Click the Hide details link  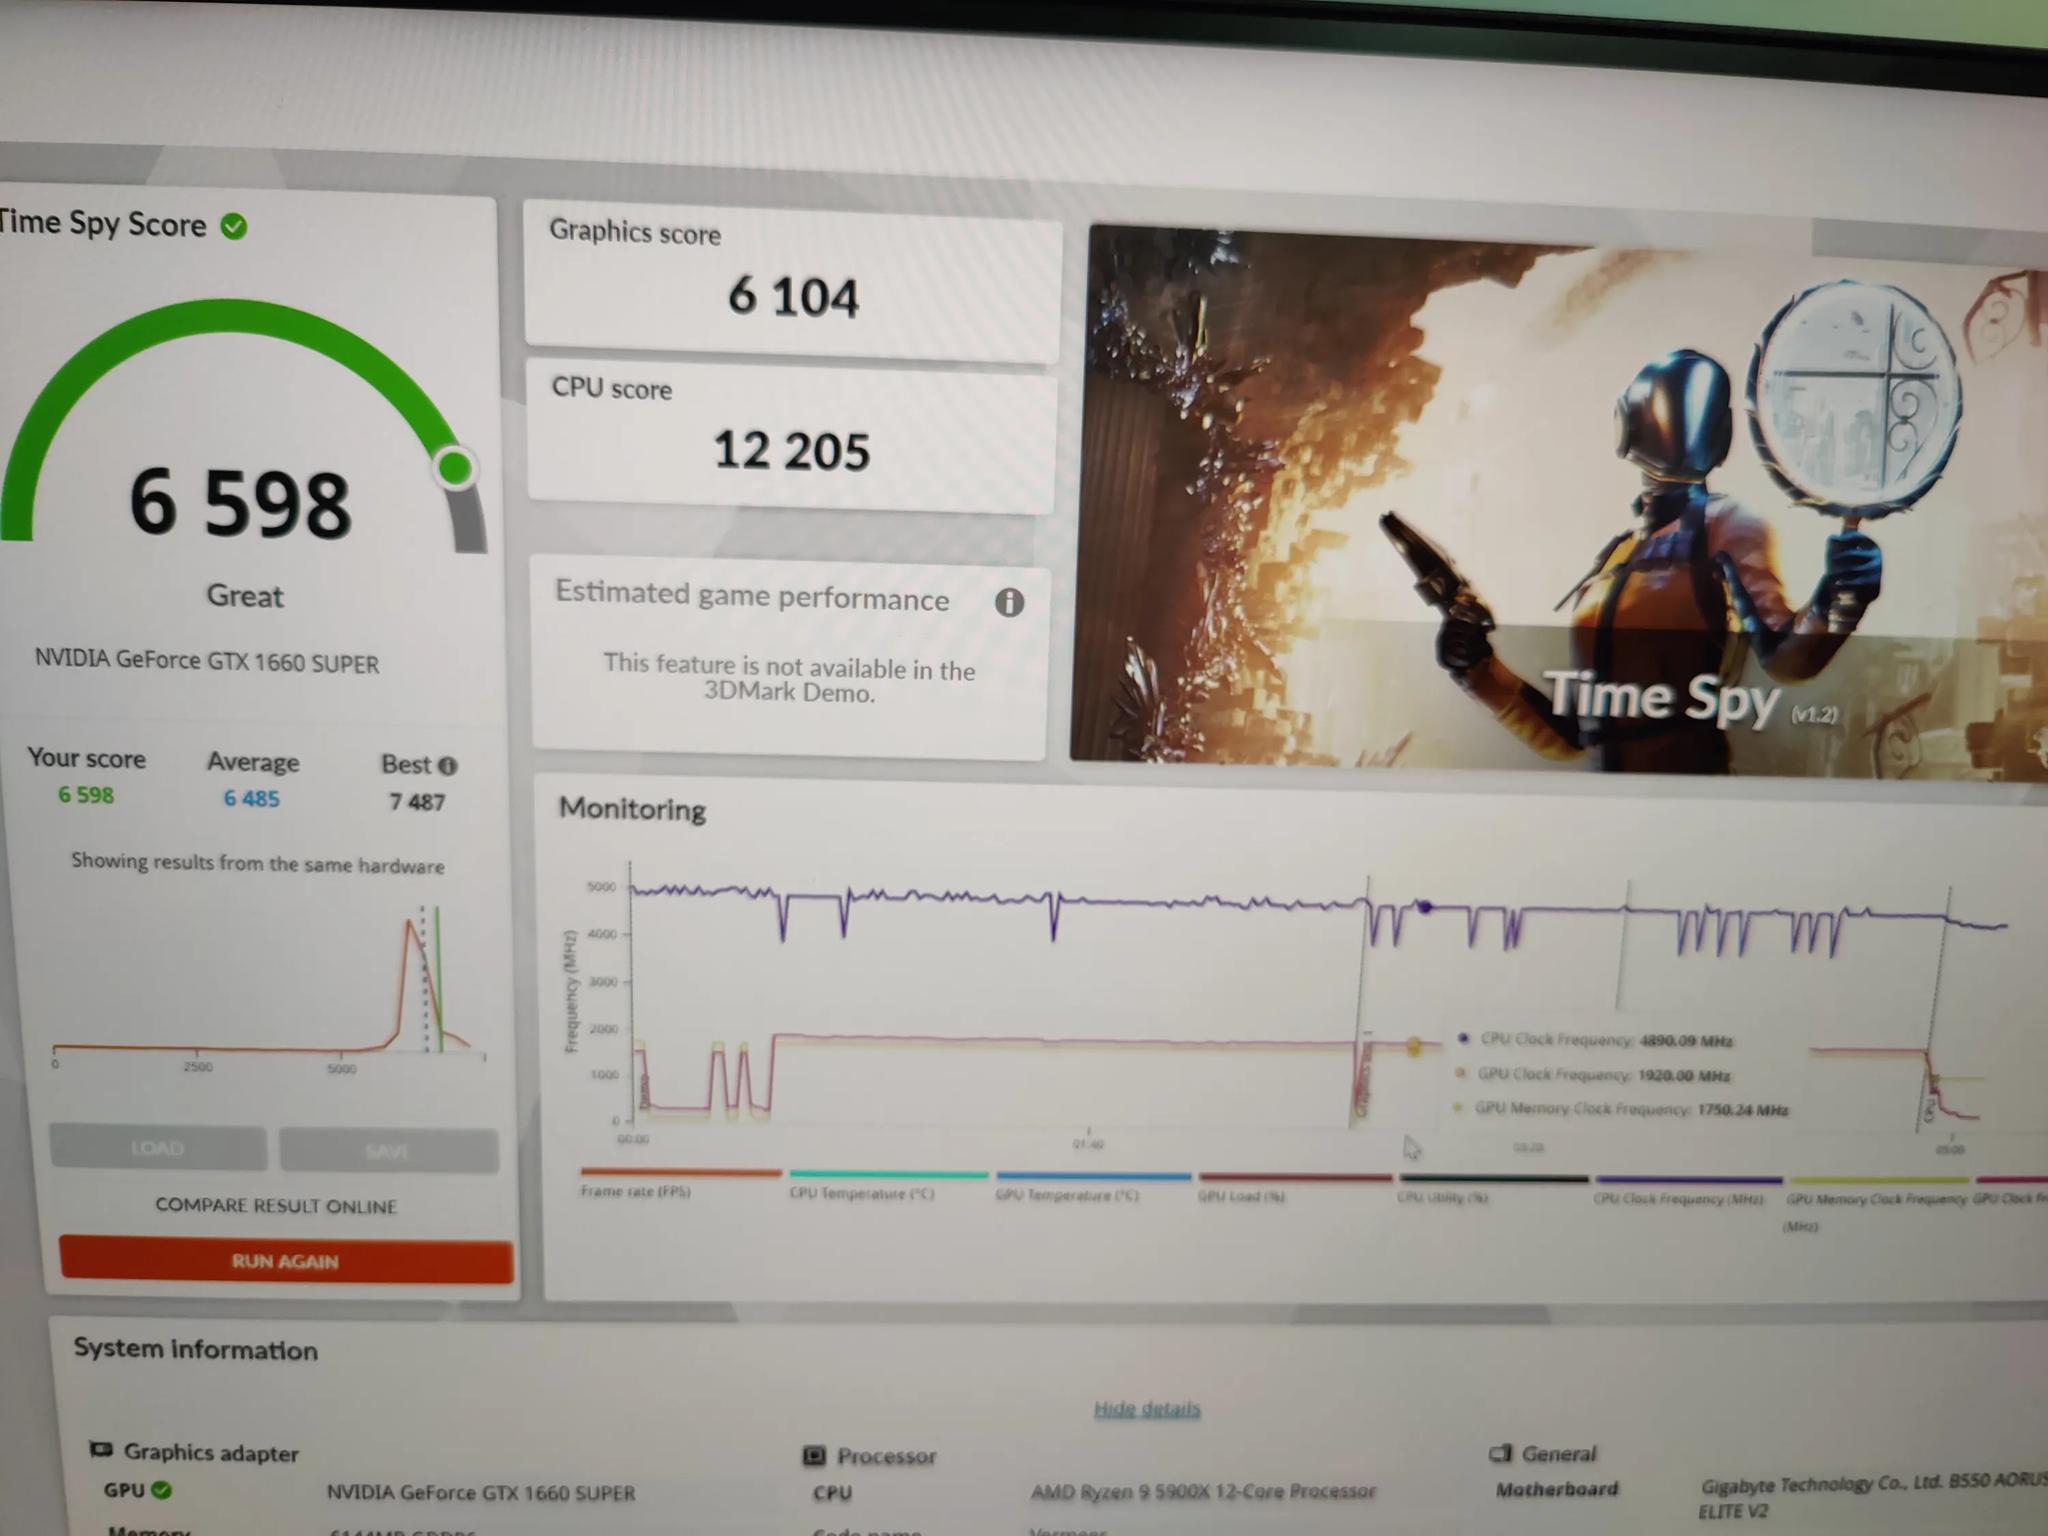1147,1409
